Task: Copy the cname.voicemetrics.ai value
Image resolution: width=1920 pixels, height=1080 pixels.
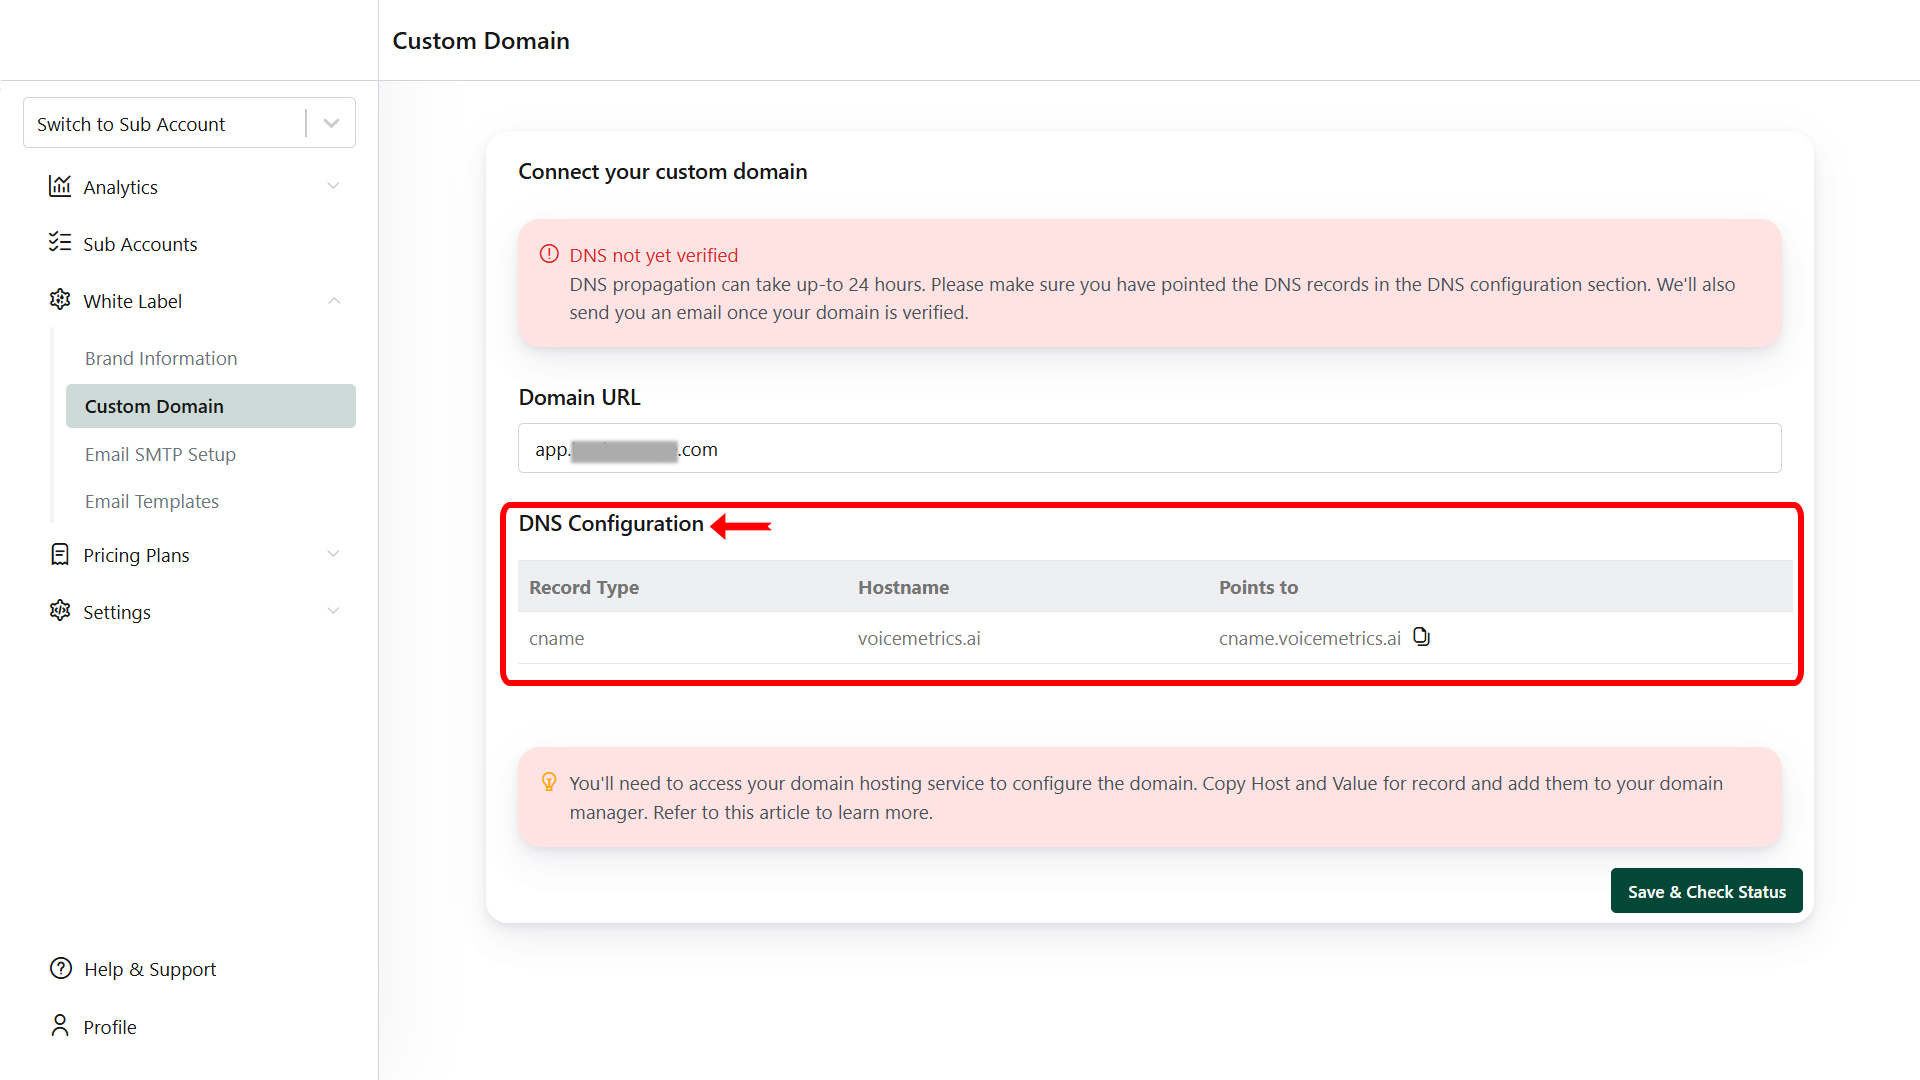Action: (x=1422, y=637)
